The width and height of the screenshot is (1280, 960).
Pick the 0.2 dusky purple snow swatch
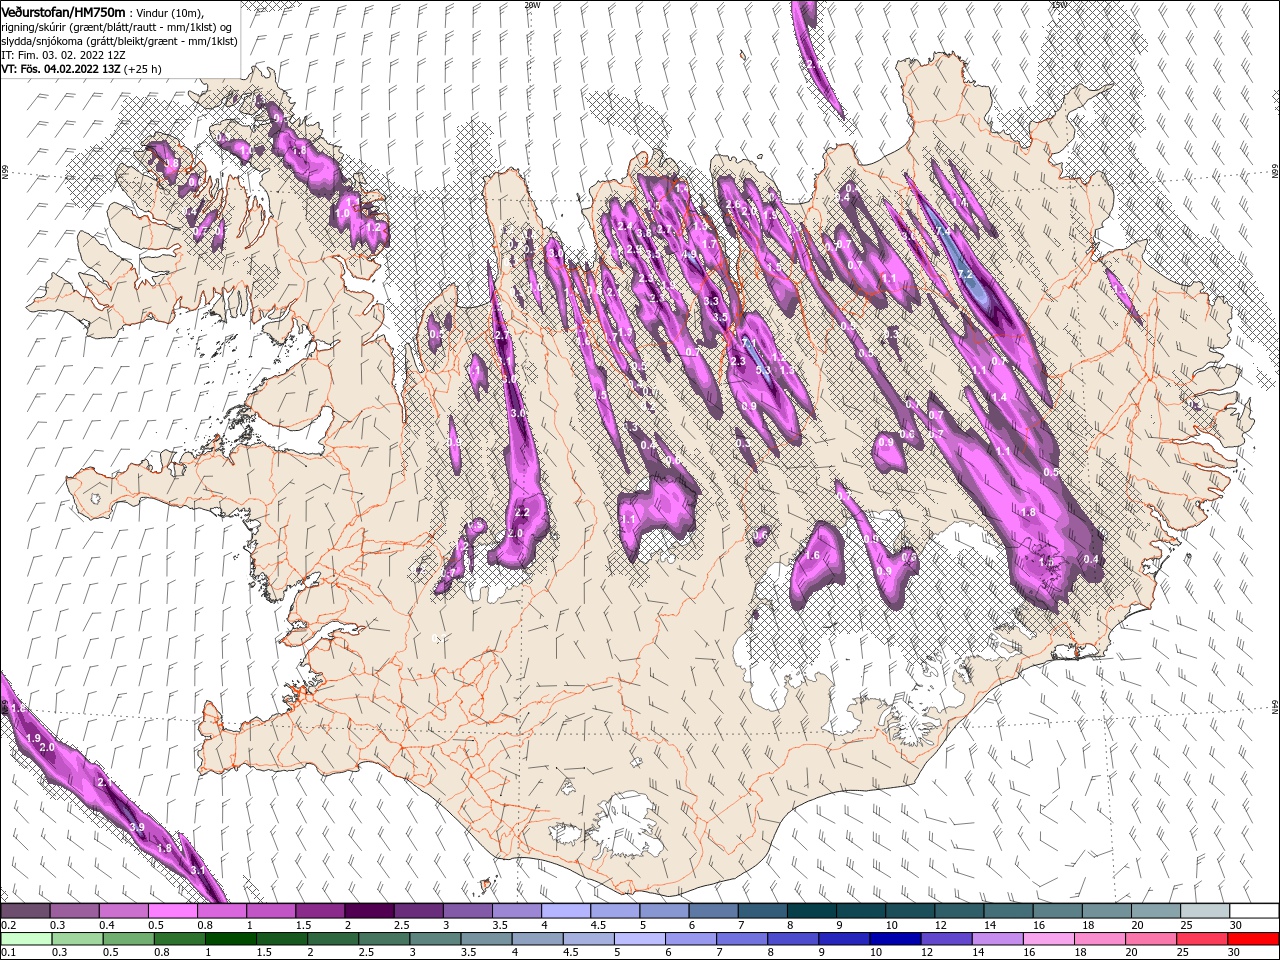pyautogui.click(x=25, y=911)
